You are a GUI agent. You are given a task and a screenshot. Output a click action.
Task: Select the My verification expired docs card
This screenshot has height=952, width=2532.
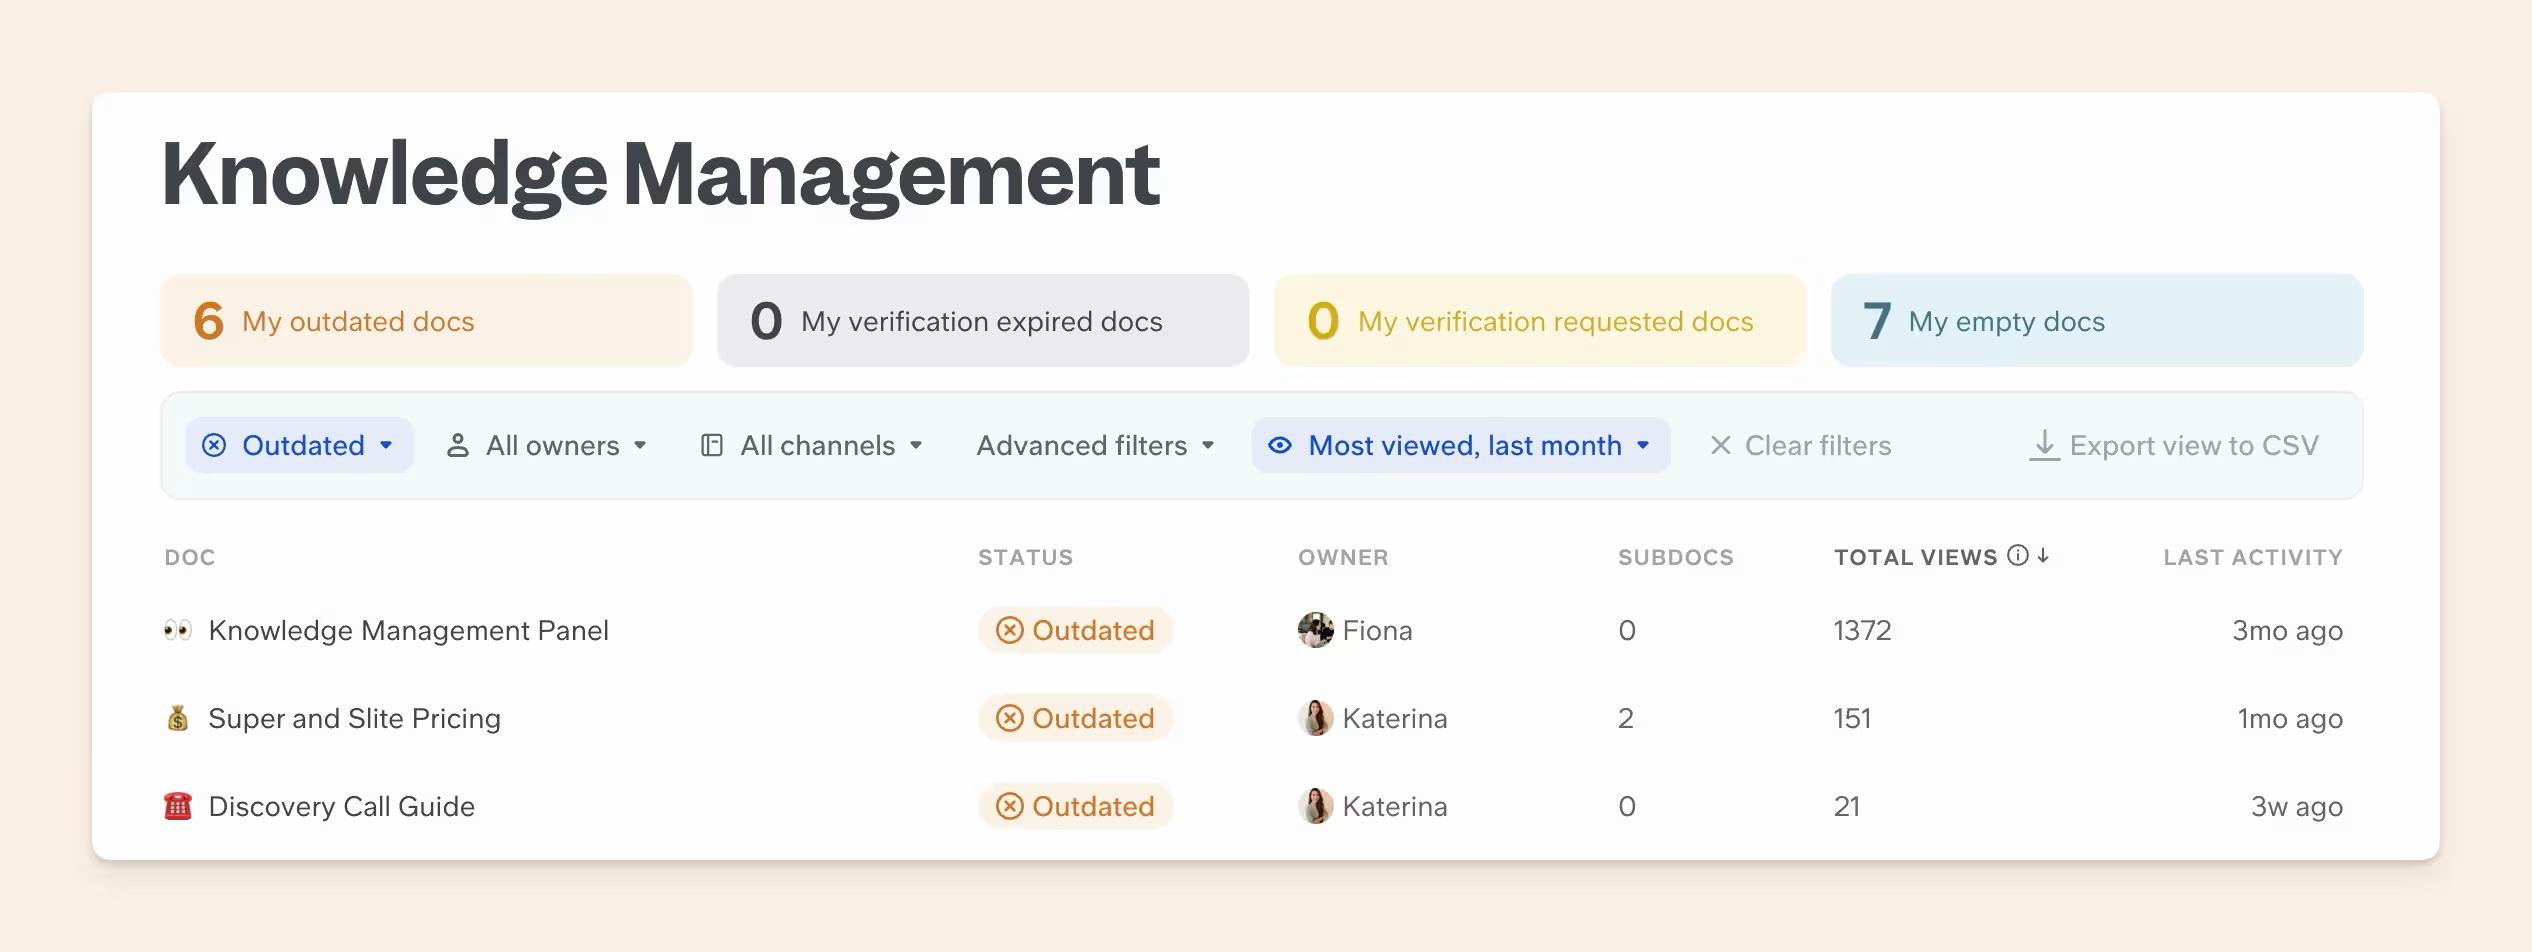(x=983, y=321)
